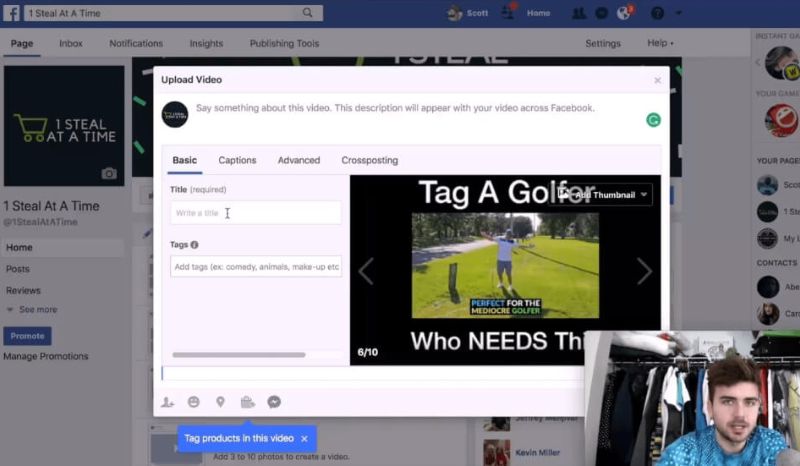Click the Facebook logo icon
Image resolution: width=800 pixels, height=466 pixels.
point(11,13)
